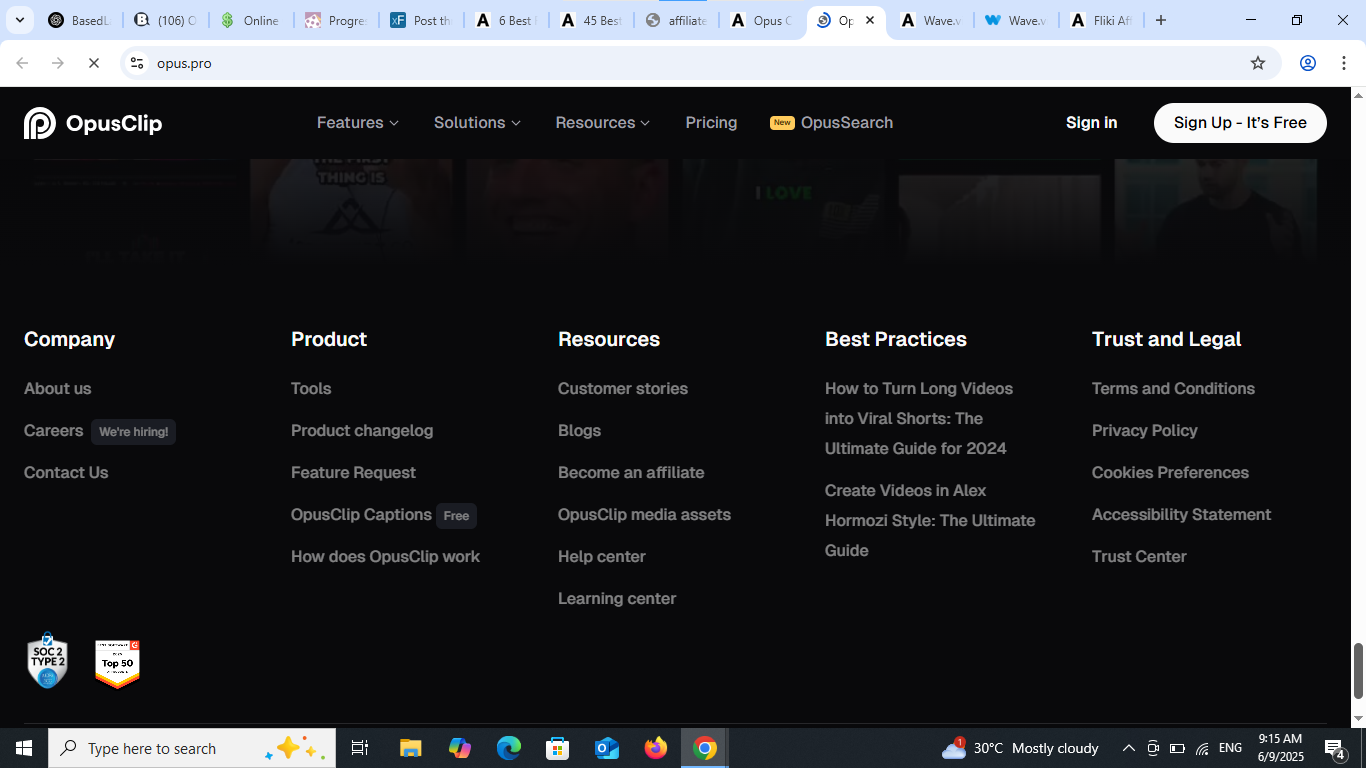Screen dimensions: 1366x768
Task: Open Terms and Conditions link
Action: [1173, 388]
